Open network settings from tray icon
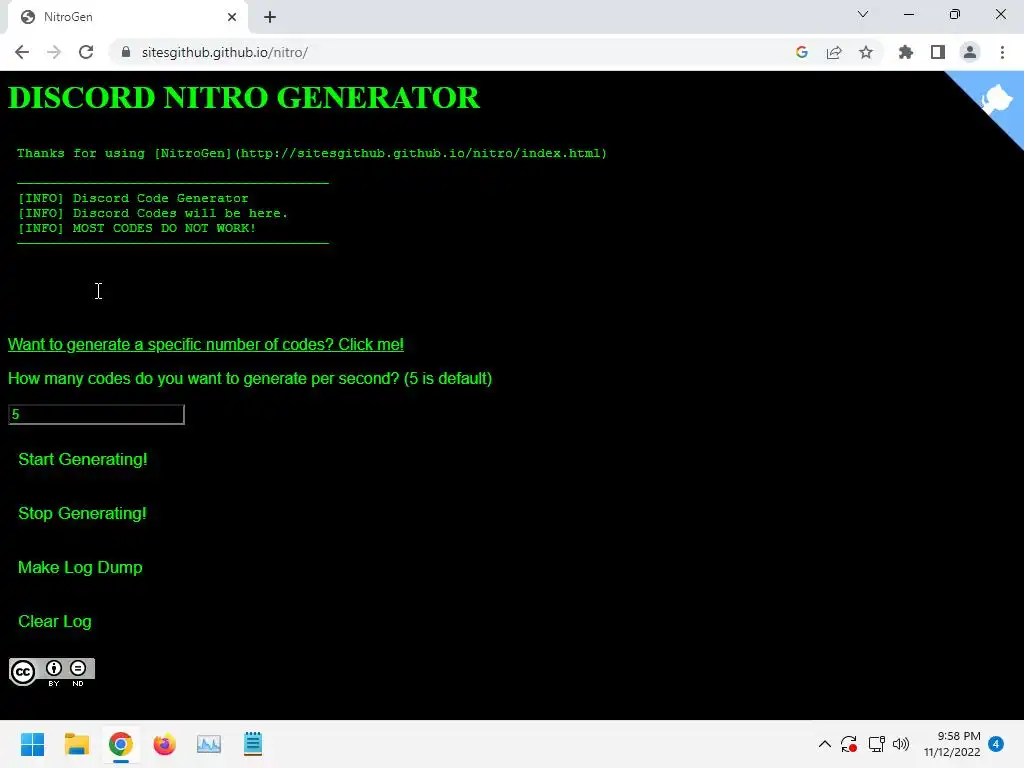This screenshot has width=1024, height=768. click(x=876, y=744)
